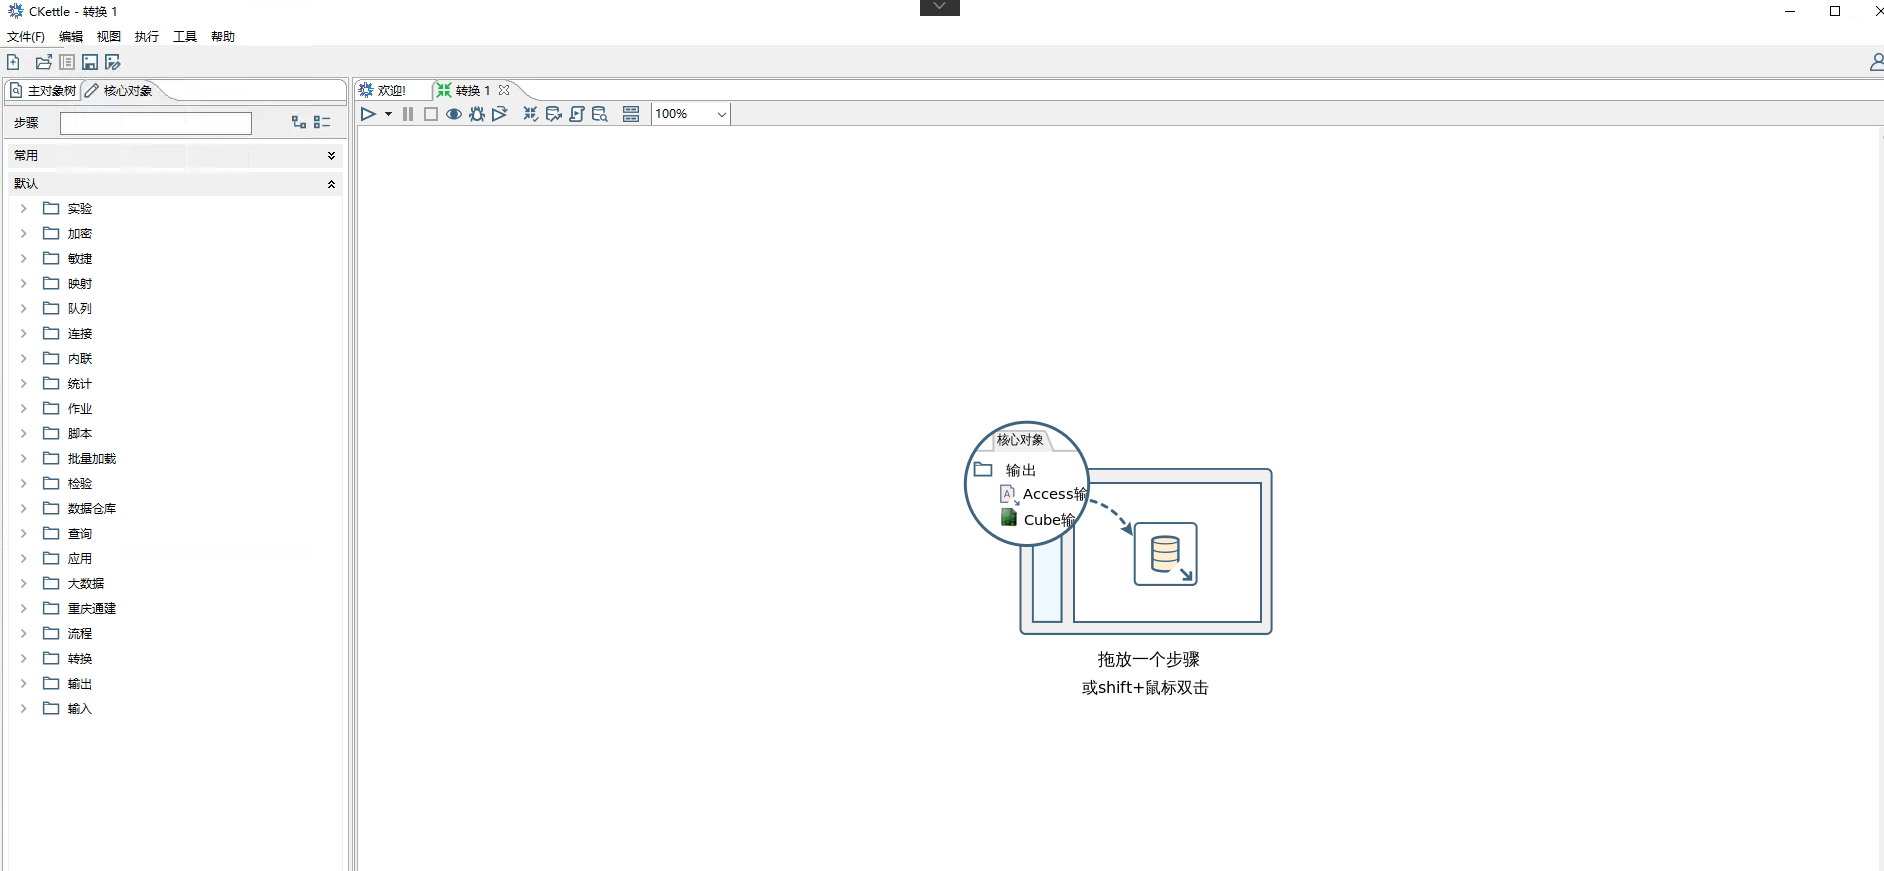The width and height of the screenshot is (1884, 871).
Task: Open the run options dropdown arrow
Action: tap(388, 114)
